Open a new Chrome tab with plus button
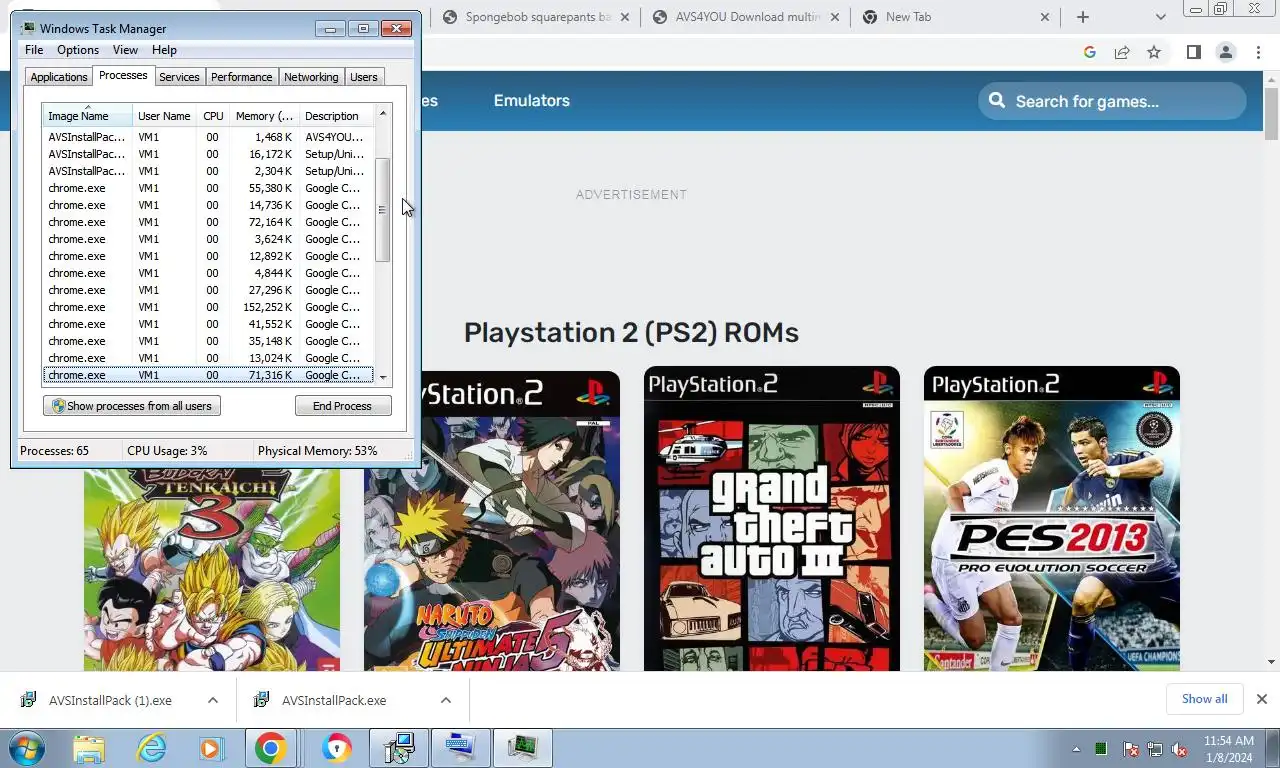This screenshot has width=1280, height=768. click(x=1082, y=17)
